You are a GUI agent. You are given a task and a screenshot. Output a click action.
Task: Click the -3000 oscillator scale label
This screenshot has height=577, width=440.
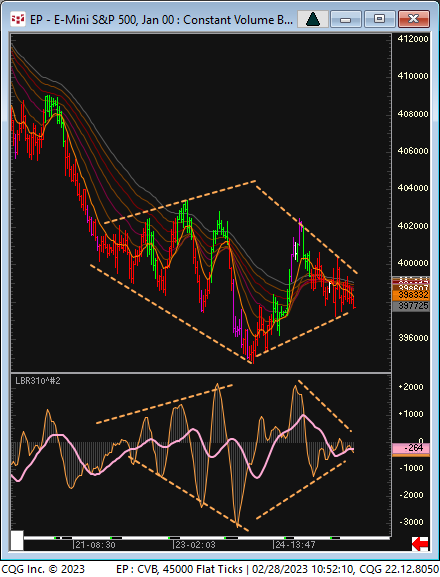point(411,522)
